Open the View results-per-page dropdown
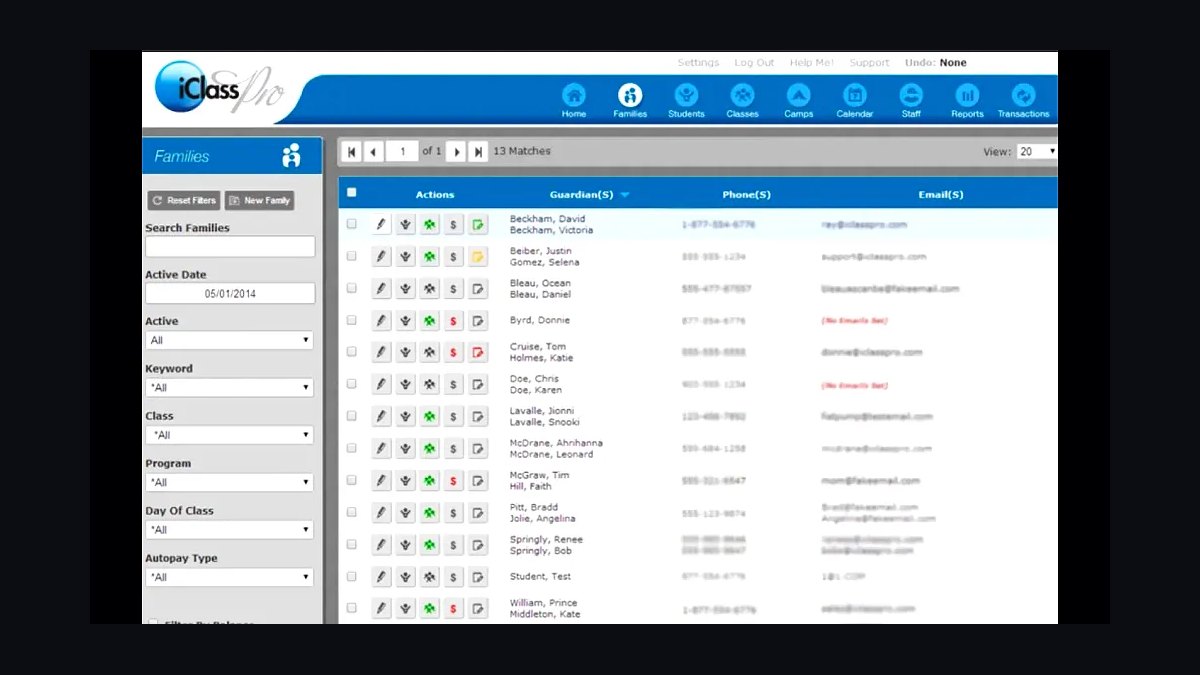 (x=1037, y=152)
